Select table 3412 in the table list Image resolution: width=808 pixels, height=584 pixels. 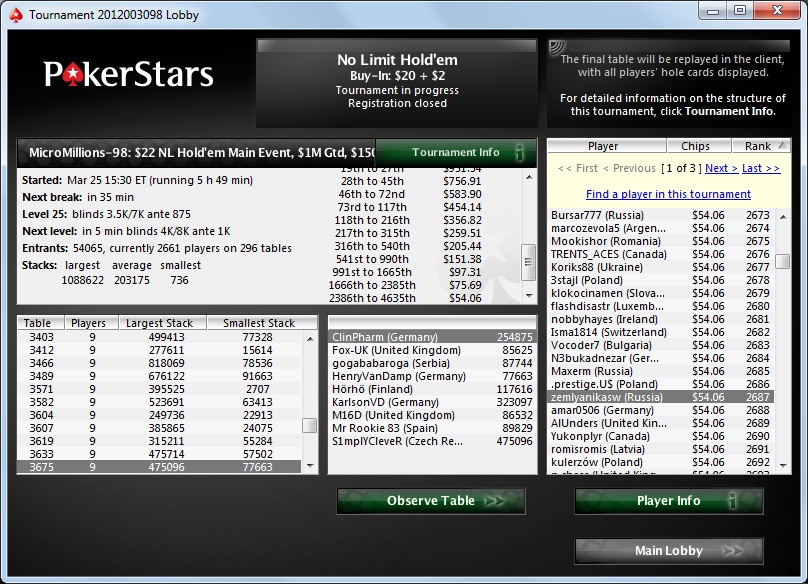(159, 350)
